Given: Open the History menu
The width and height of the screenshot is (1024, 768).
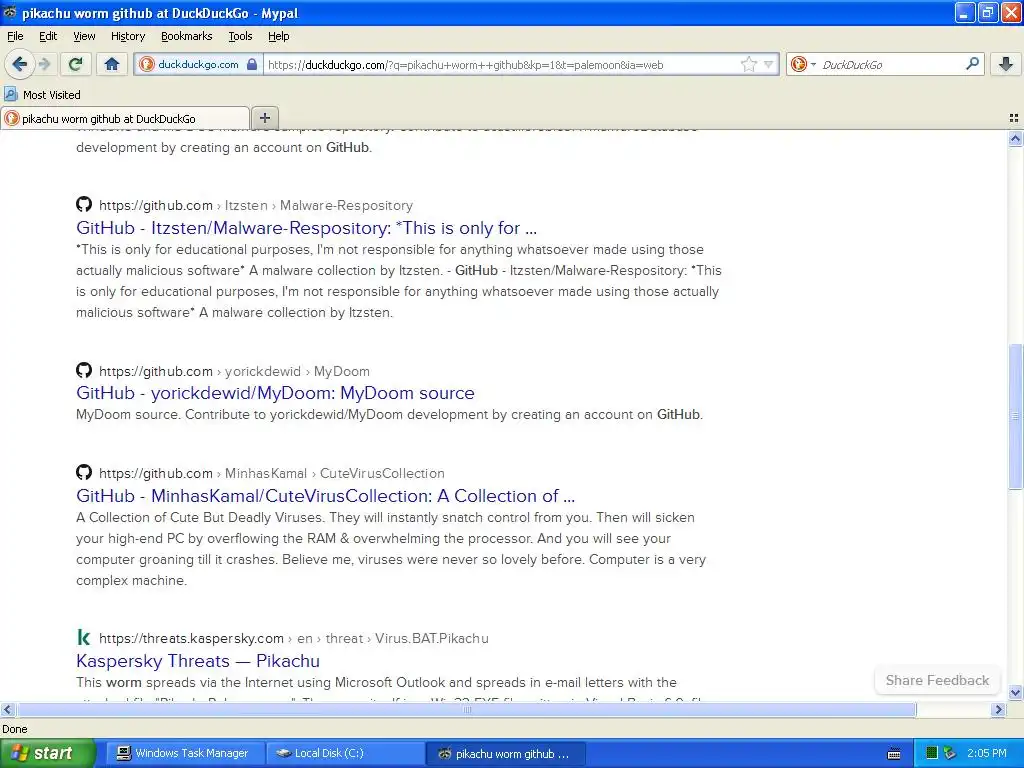Looking at the screenshot, I should pos(127,36).
